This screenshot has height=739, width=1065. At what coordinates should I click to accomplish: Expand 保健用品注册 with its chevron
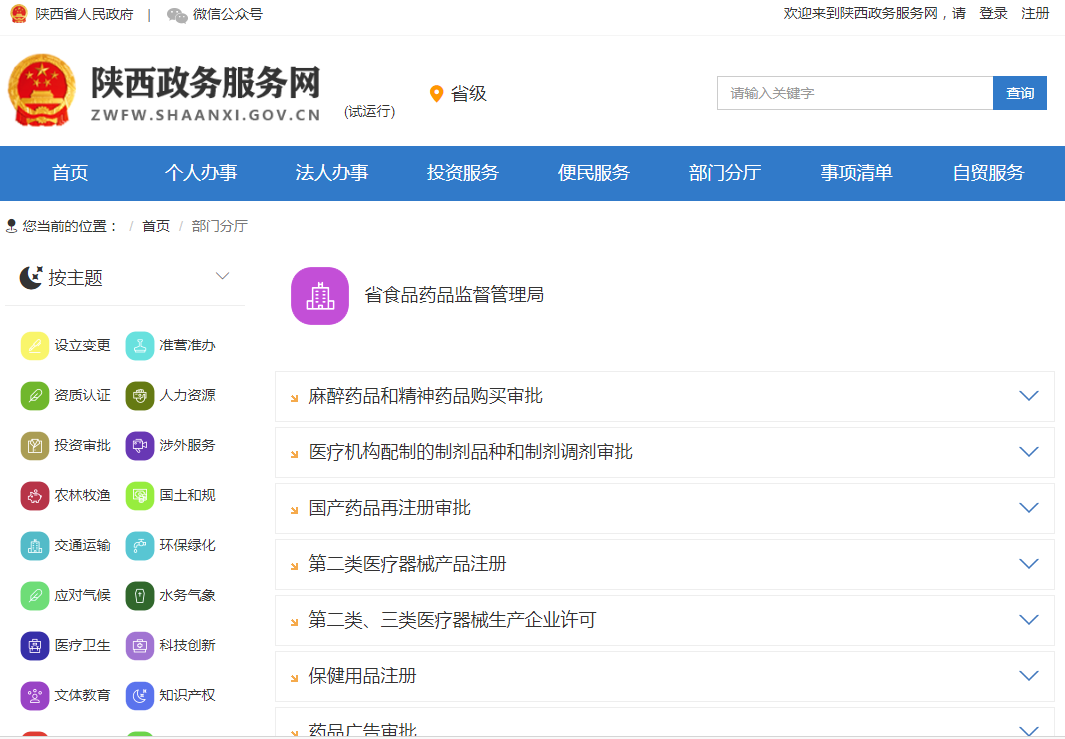tap(1028, 676)
